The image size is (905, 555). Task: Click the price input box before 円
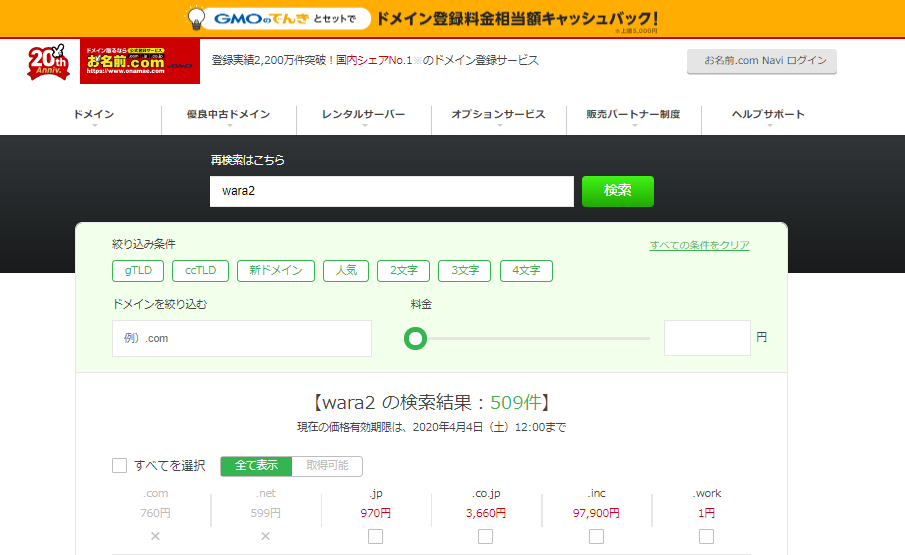pos(707,338)
